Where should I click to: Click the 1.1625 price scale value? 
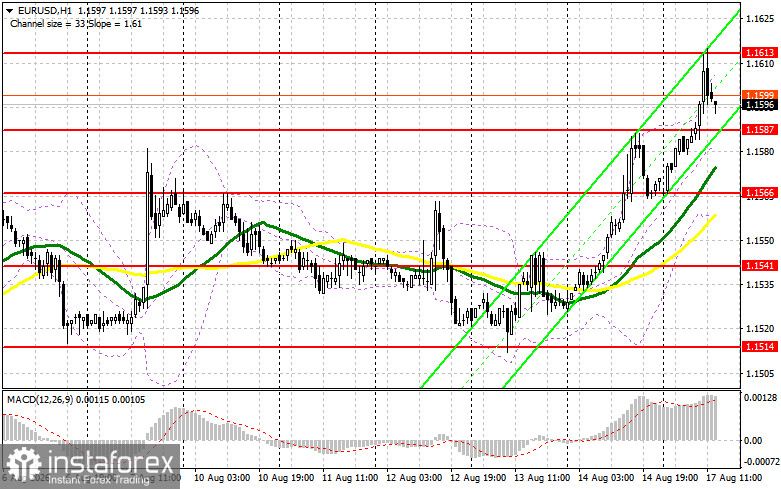pyautogui.click(x=760, y=19)
